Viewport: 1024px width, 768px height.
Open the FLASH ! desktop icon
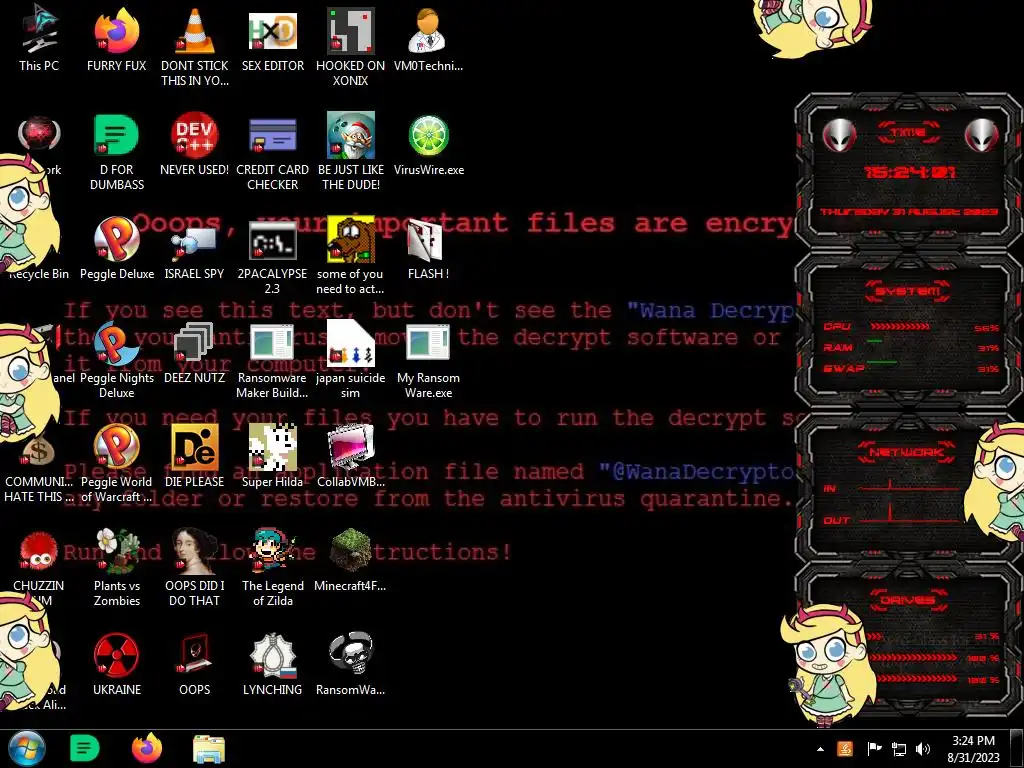pos(428,248)
